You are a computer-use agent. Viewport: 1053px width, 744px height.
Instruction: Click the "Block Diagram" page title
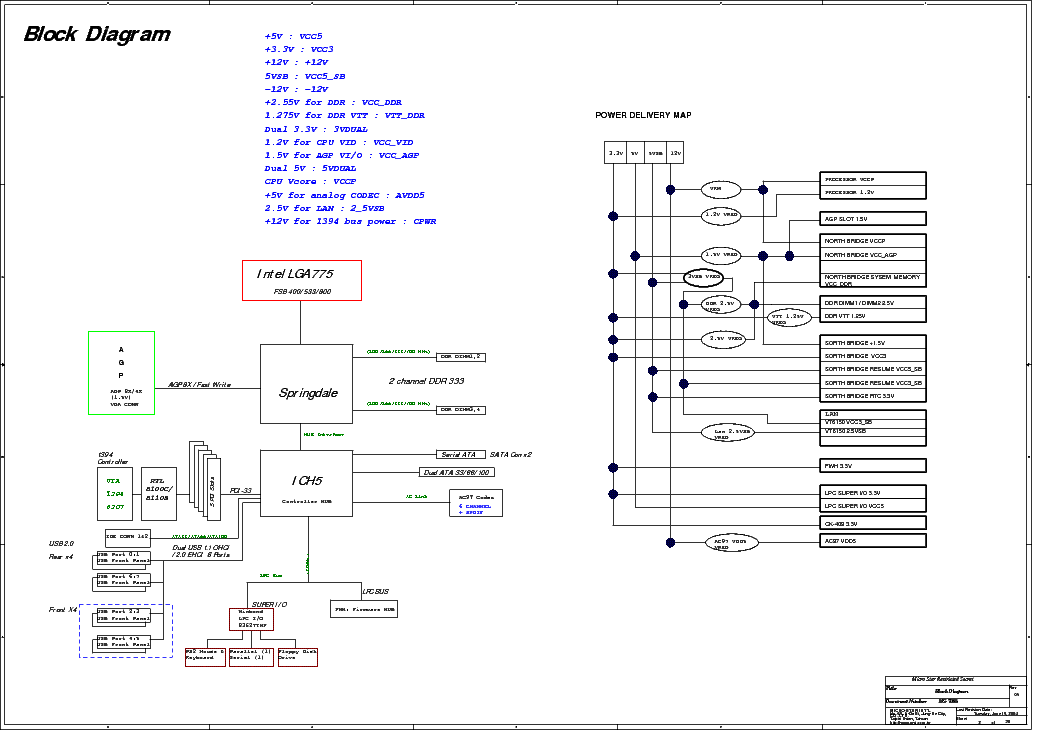(97, 34)
